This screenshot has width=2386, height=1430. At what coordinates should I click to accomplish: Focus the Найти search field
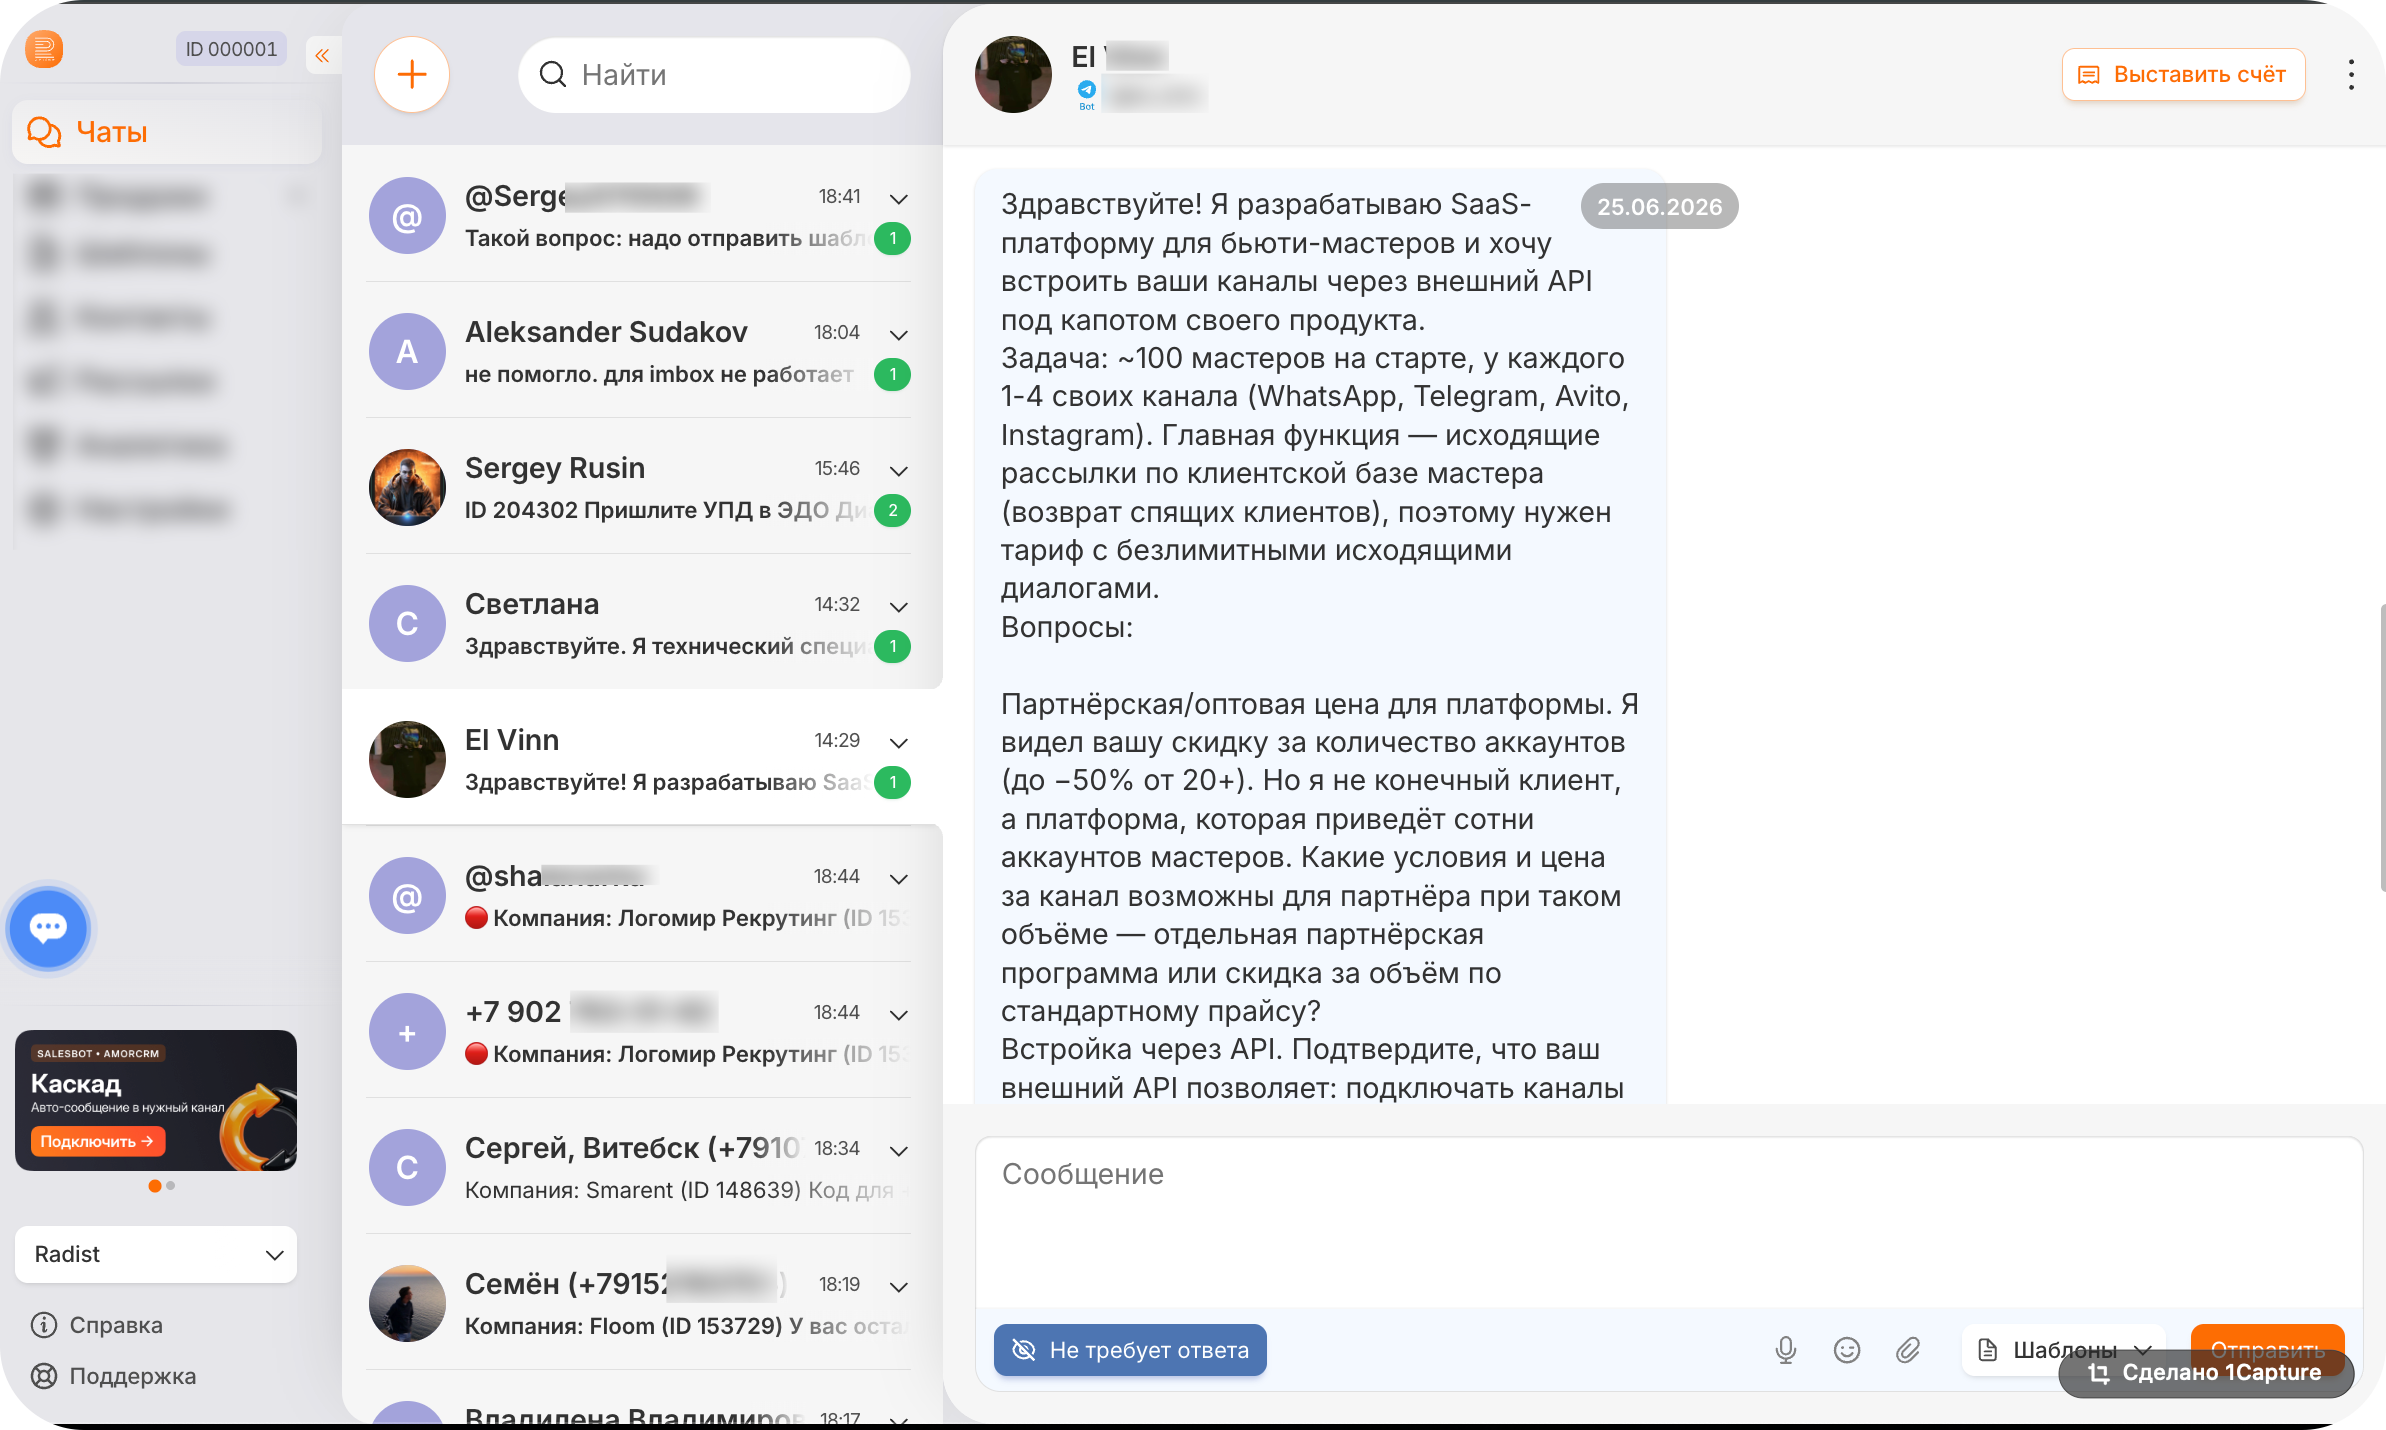[x=714, y=75]
